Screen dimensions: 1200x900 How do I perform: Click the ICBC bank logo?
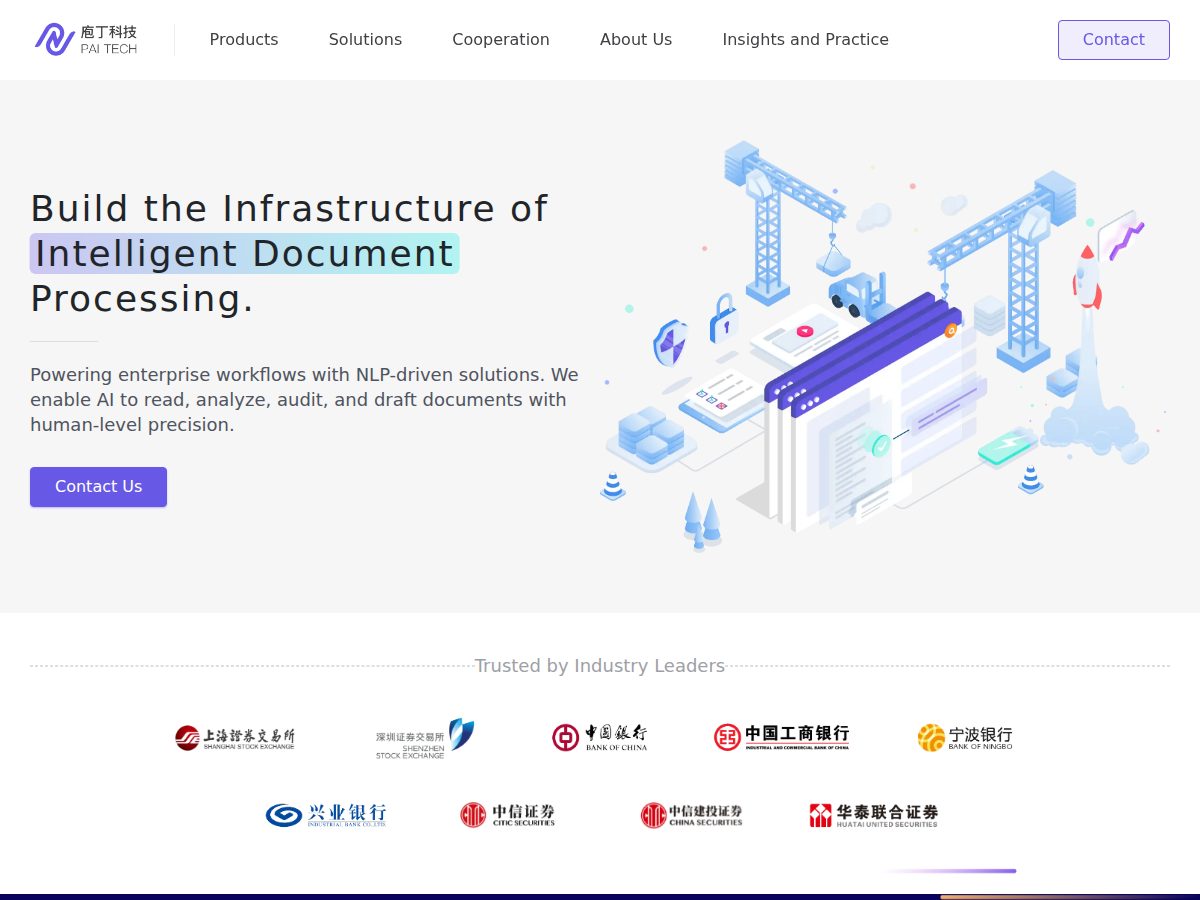coord(782,738)
